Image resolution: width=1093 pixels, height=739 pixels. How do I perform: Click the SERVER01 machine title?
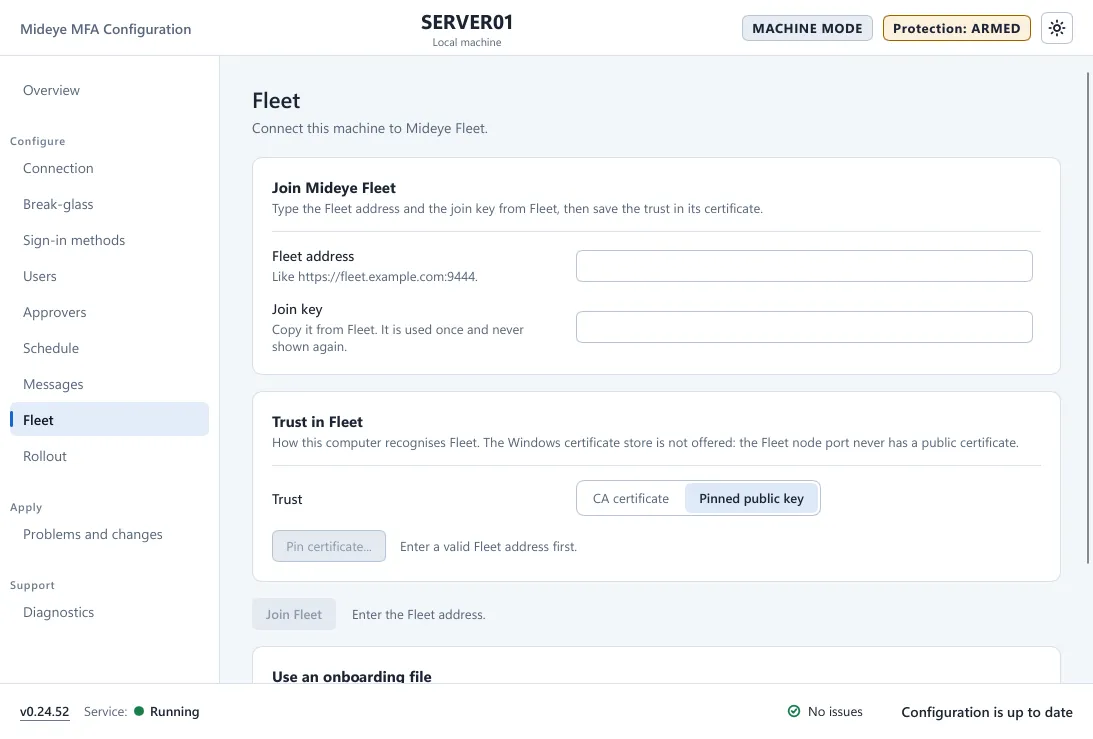tap(467, 22)
